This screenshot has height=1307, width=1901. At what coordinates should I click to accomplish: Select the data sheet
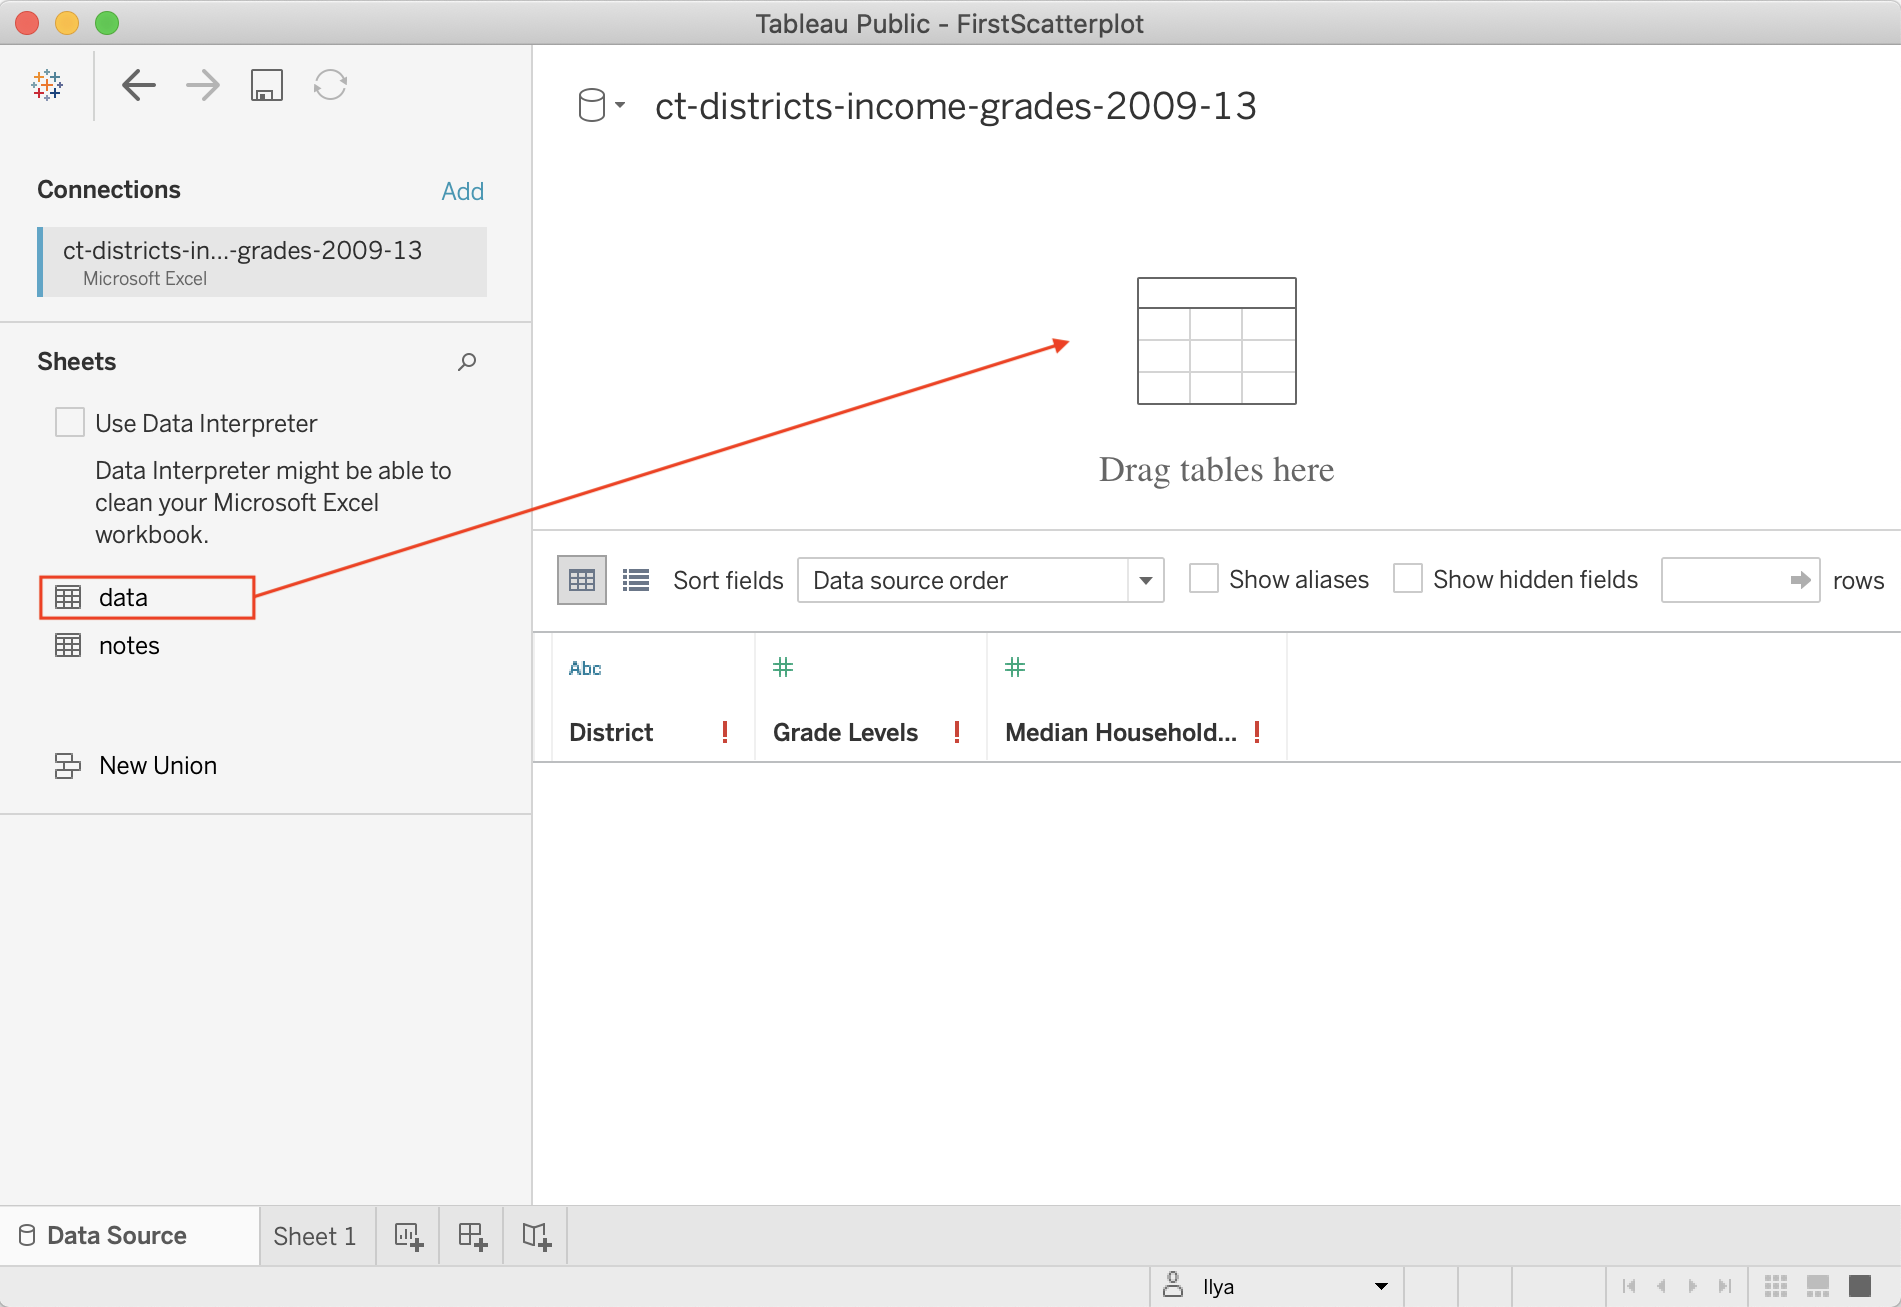(147, 597)
